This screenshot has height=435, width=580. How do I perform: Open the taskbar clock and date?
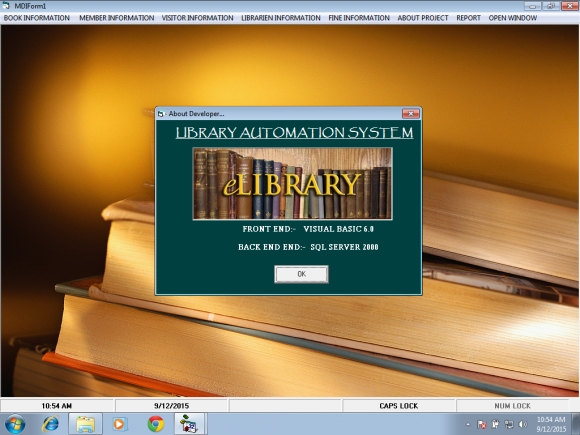[551, 424]
